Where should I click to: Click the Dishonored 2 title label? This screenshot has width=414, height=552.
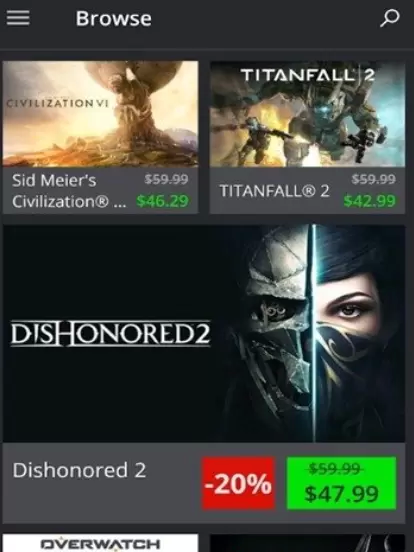[79, 470]
